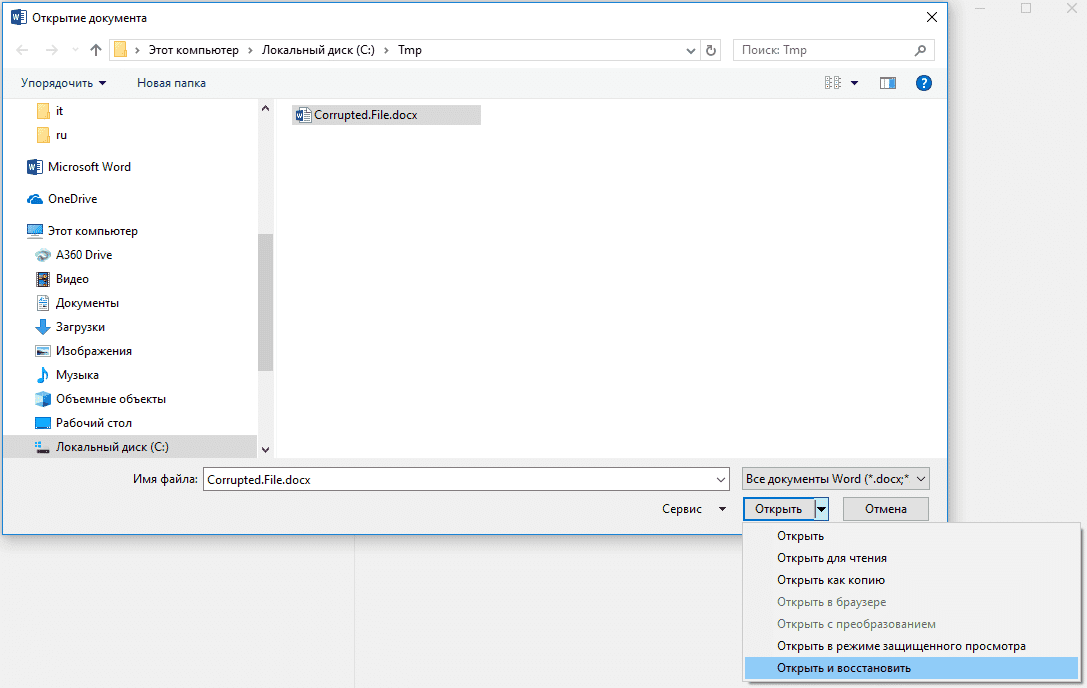
Task: Click the 'Отмена' button
Action: point(886,509)
